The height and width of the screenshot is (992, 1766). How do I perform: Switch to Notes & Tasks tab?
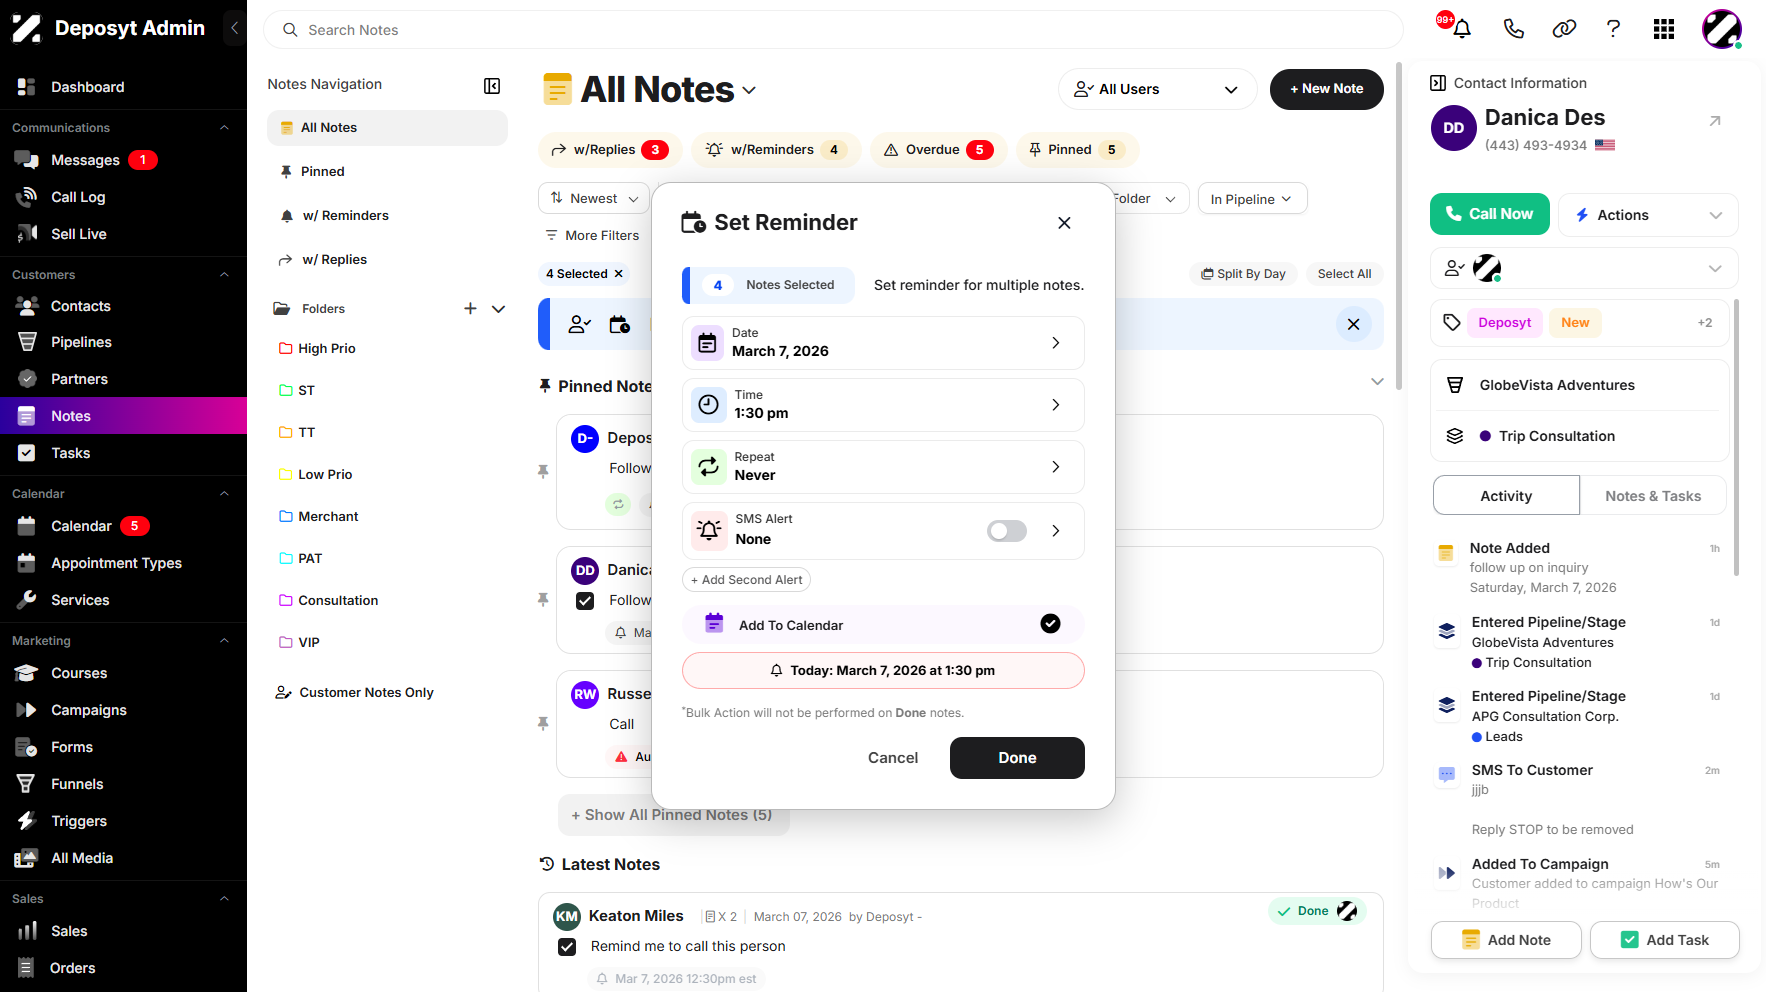point(1653,496)
